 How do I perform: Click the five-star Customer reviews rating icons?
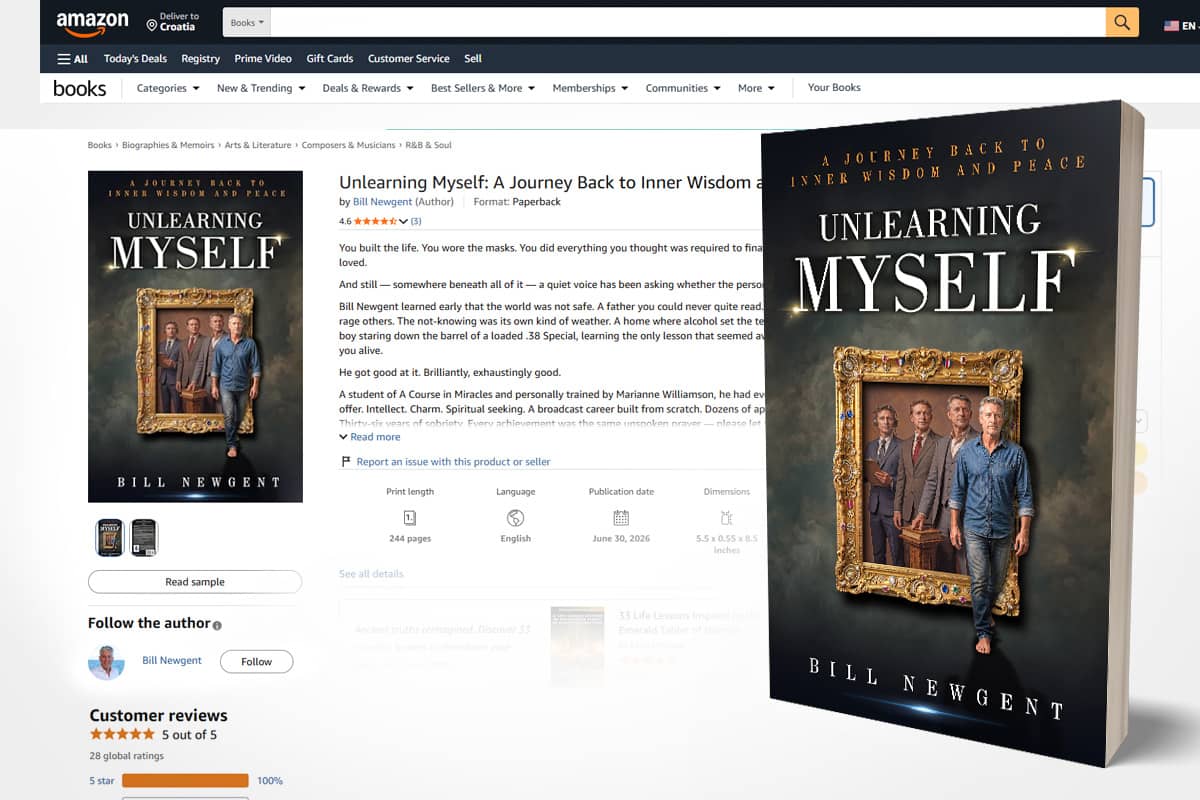pos(122,735)
